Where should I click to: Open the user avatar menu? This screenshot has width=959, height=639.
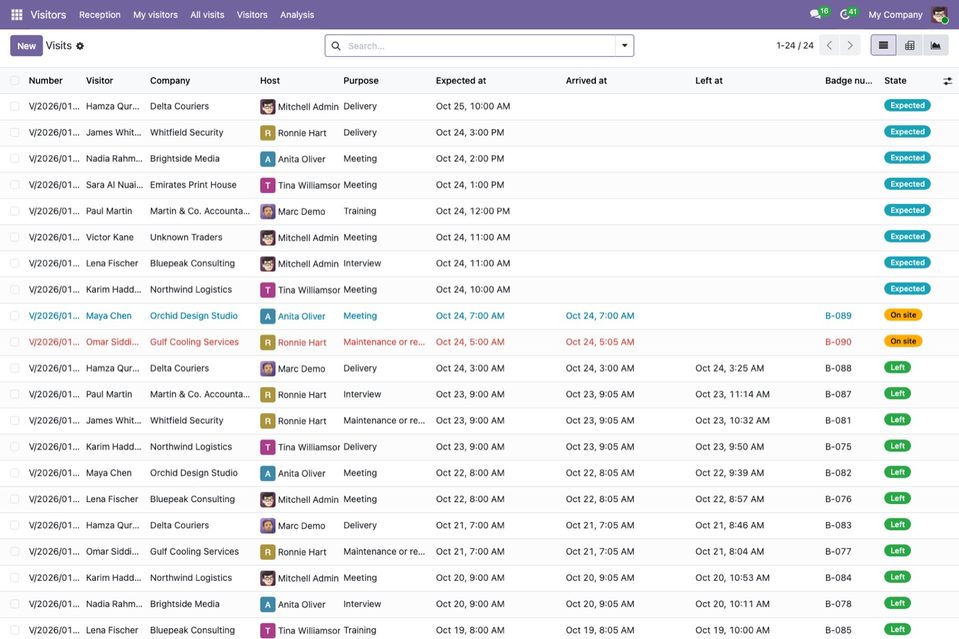click(x=939, y=15)
